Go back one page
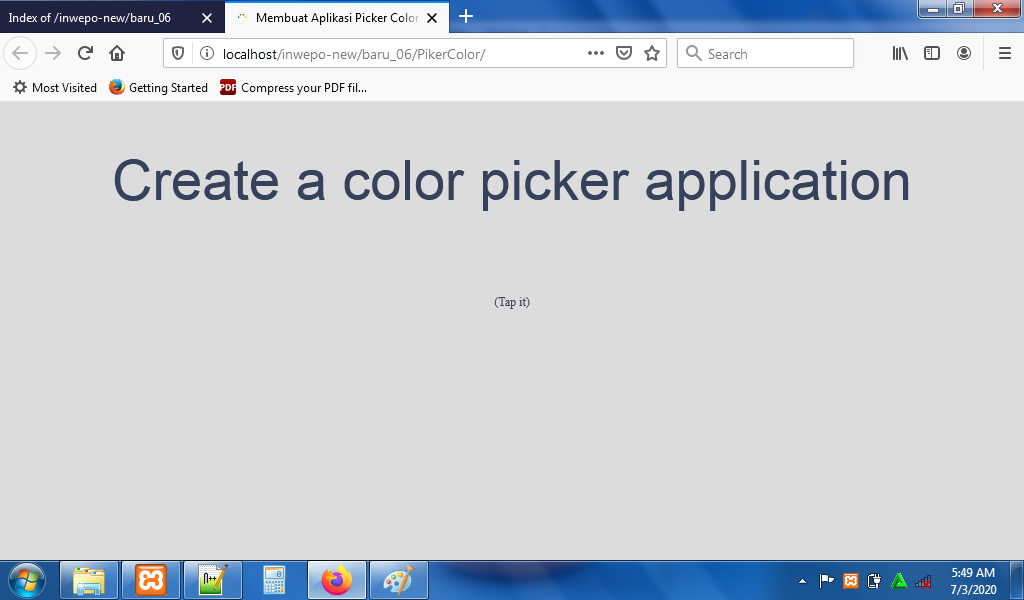This screenshot has width=1024, height=600. tap(20, 54)
